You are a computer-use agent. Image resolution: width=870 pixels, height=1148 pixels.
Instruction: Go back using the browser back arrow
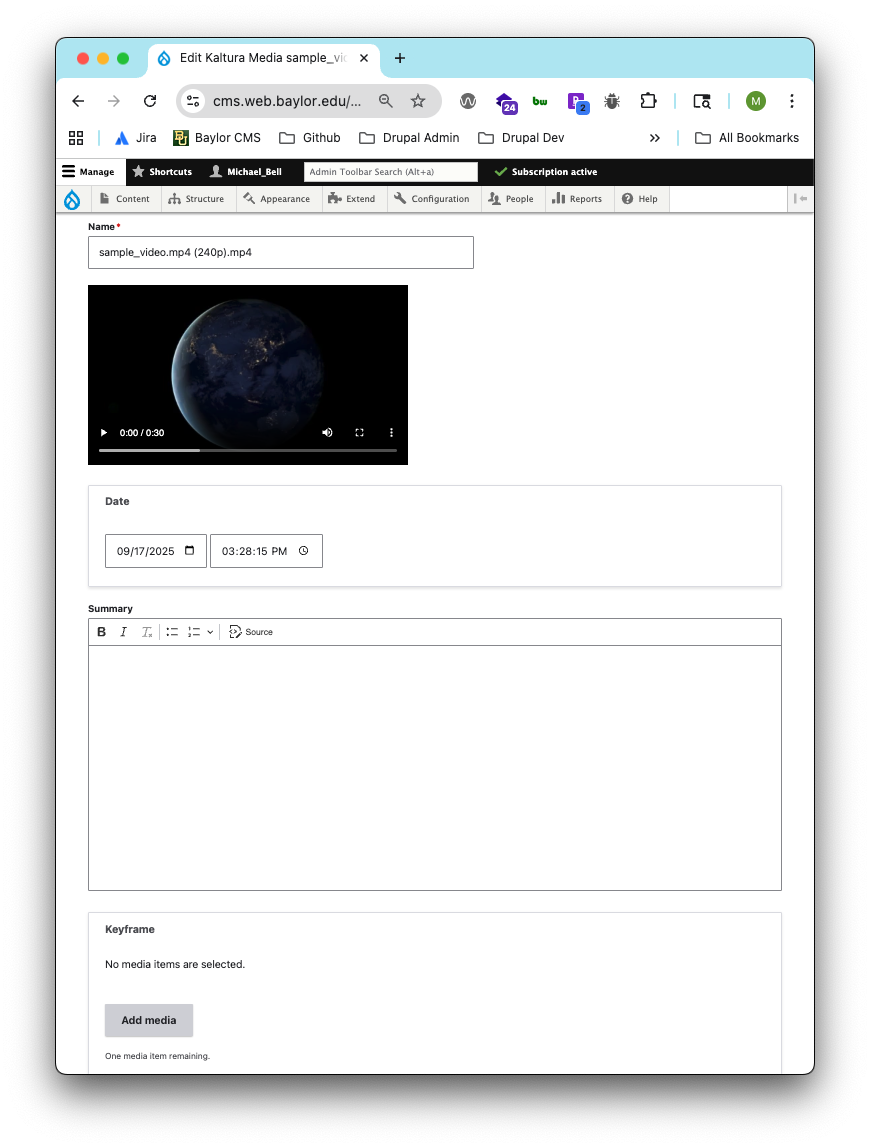78,101
